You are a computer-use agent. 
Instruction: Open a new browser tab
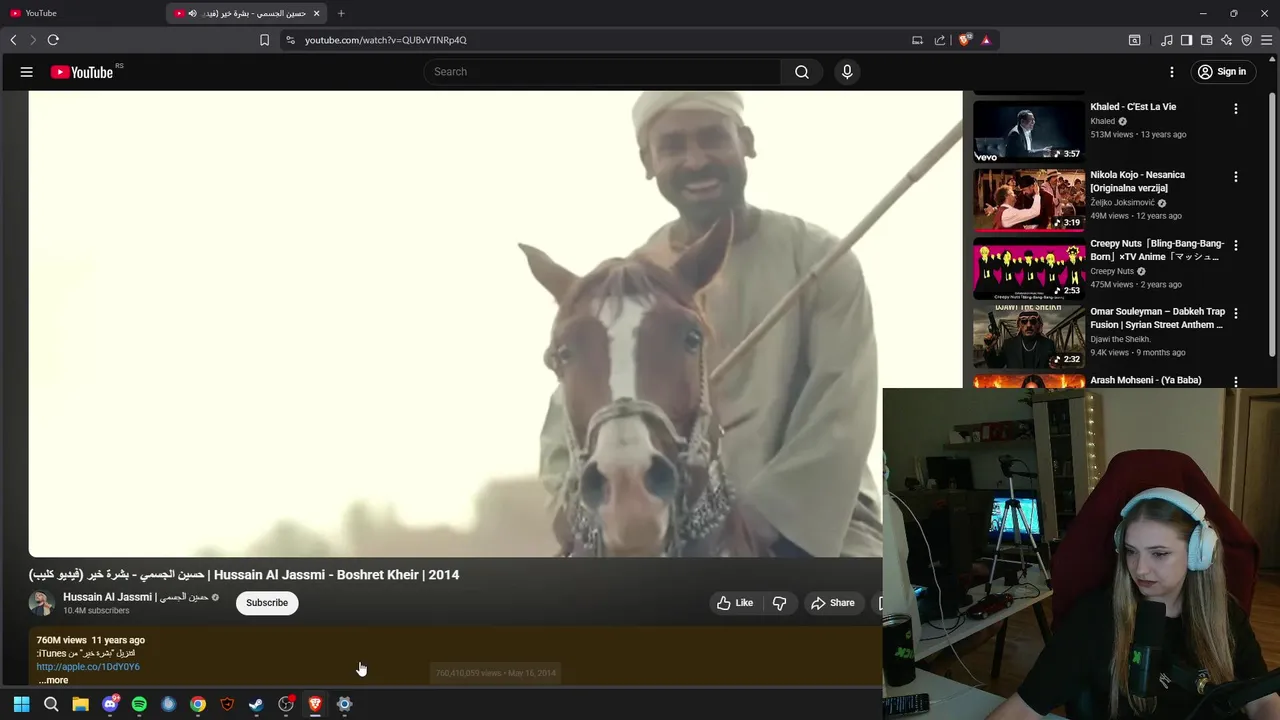coord(341,13)
